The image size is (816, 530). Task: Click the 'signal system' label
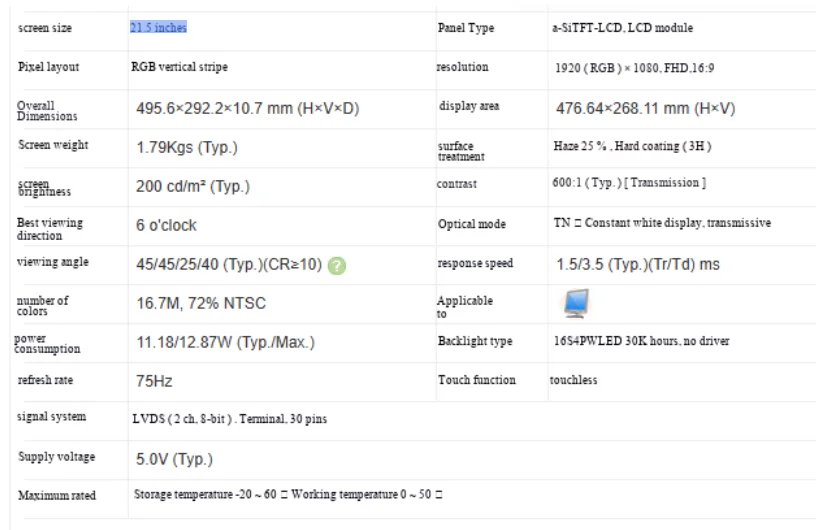52,417
